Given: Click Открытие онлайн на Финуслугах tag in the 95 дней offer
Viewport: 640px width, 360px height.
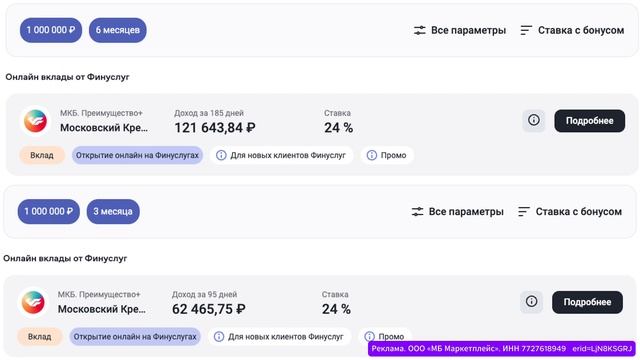Looking at the screenshot, I should point(135,337).
